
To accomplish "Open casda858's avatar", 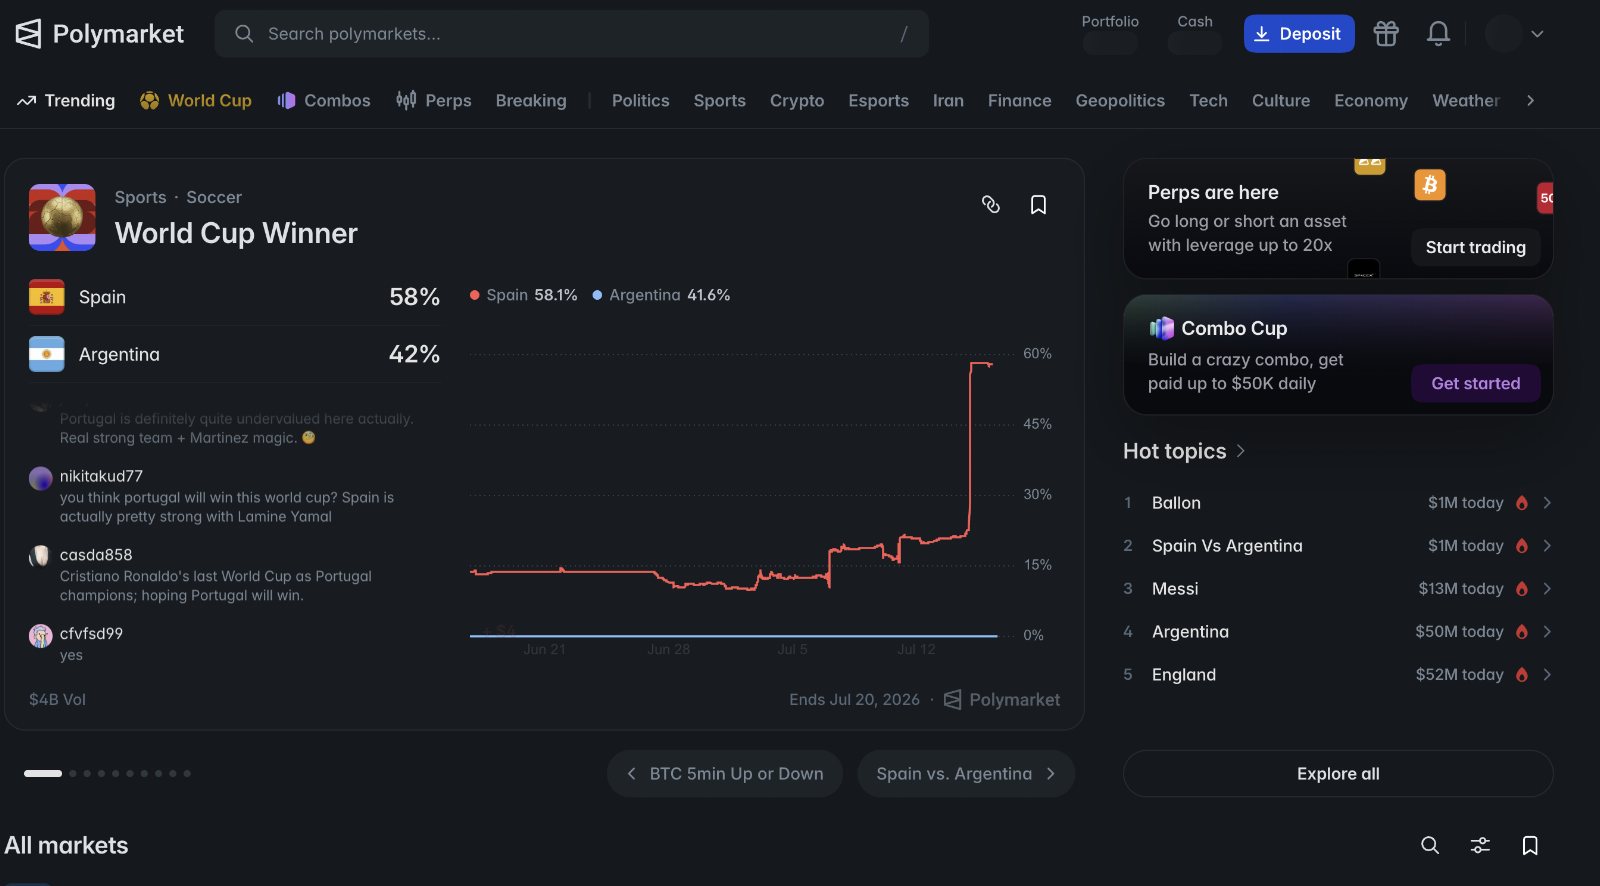I will [x=41, y=556].
